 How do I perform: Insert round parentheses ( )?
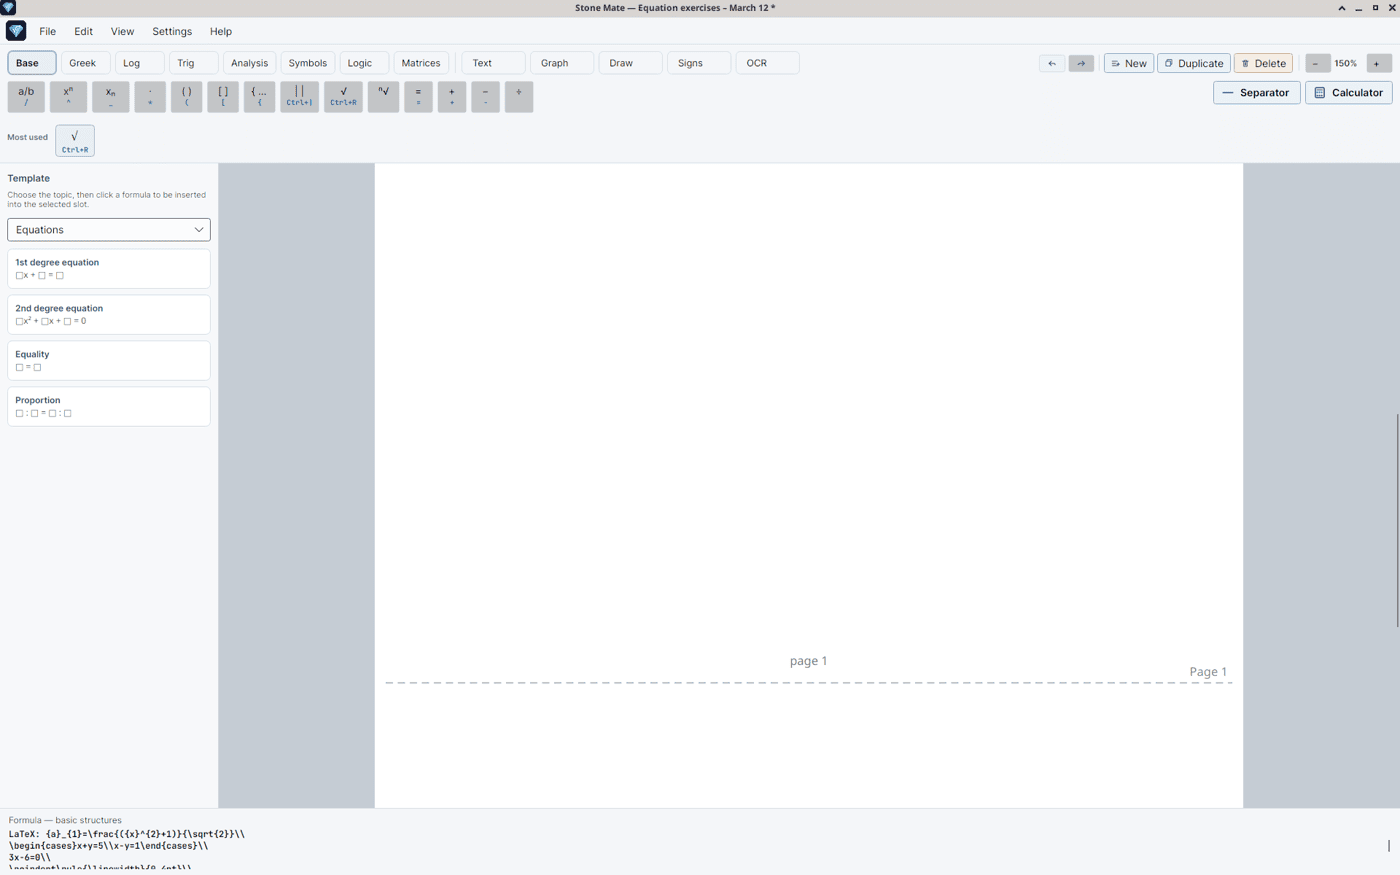(x=186, y=96)
